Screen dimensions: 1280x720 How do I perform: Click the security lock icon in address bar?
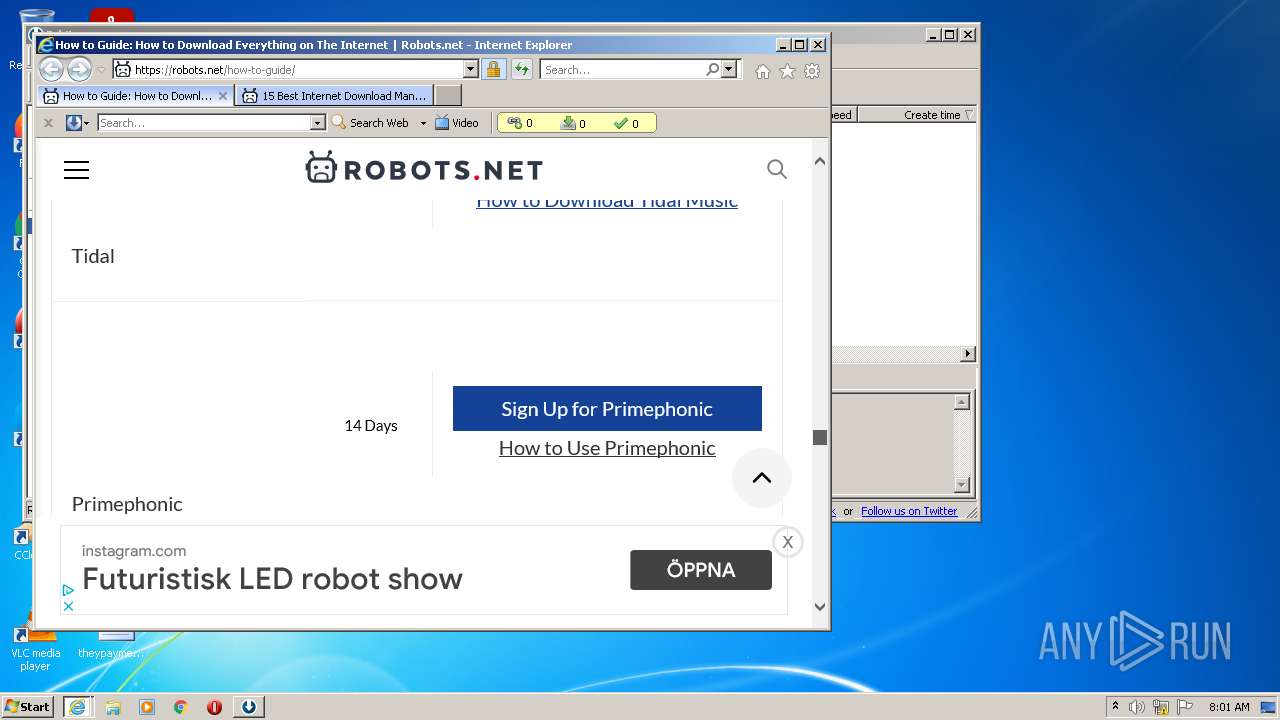coord(493,69)
